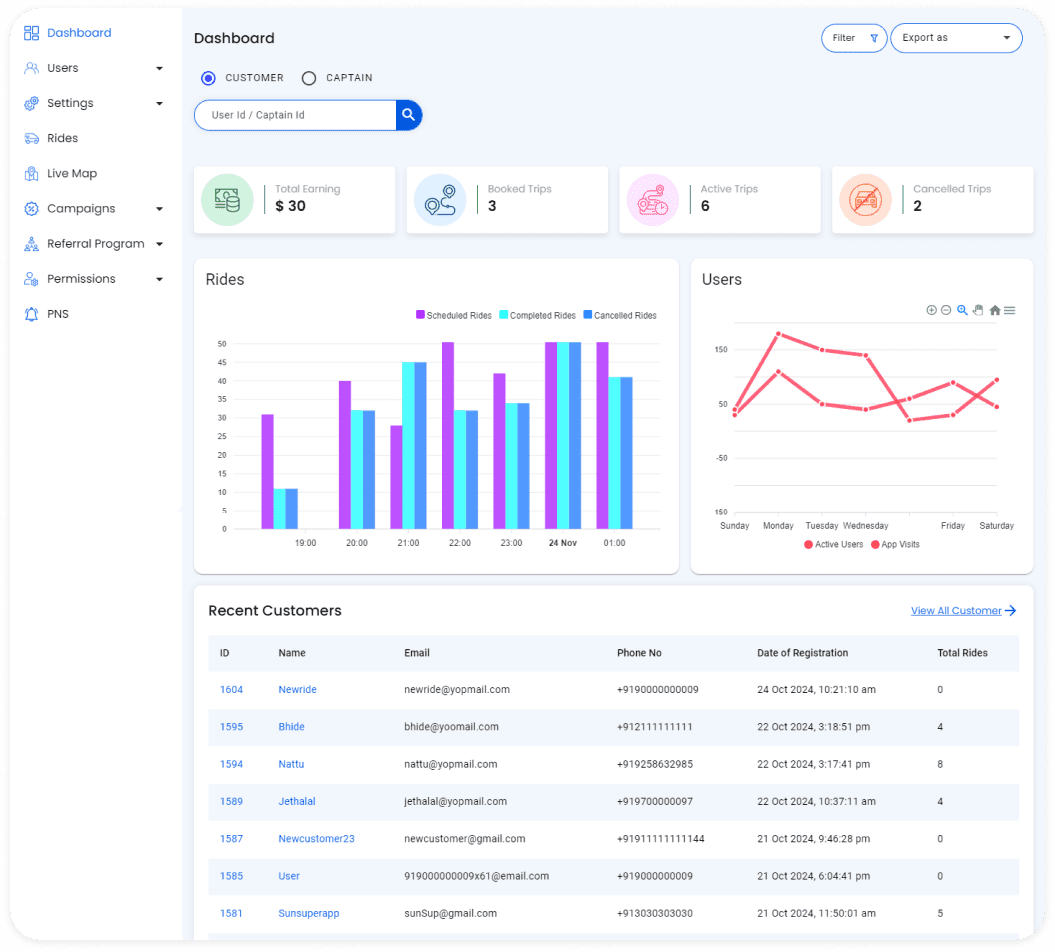
Task: Toggle Cancelled Rides blue legend swatch
Action: (588, 315)
